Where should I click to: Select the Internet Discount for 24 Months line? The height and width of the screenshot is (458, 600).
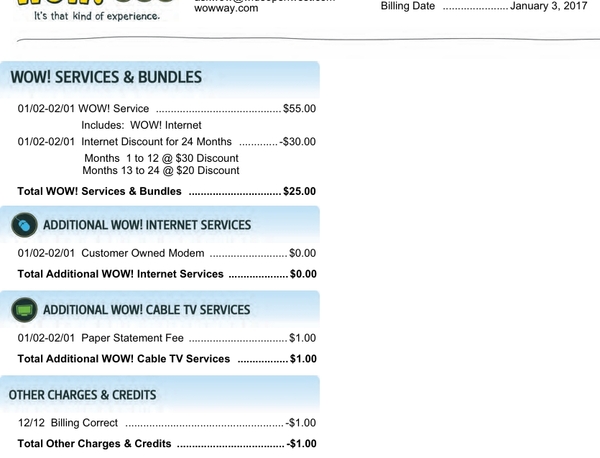pyautogui.click(x=167, y=142)
